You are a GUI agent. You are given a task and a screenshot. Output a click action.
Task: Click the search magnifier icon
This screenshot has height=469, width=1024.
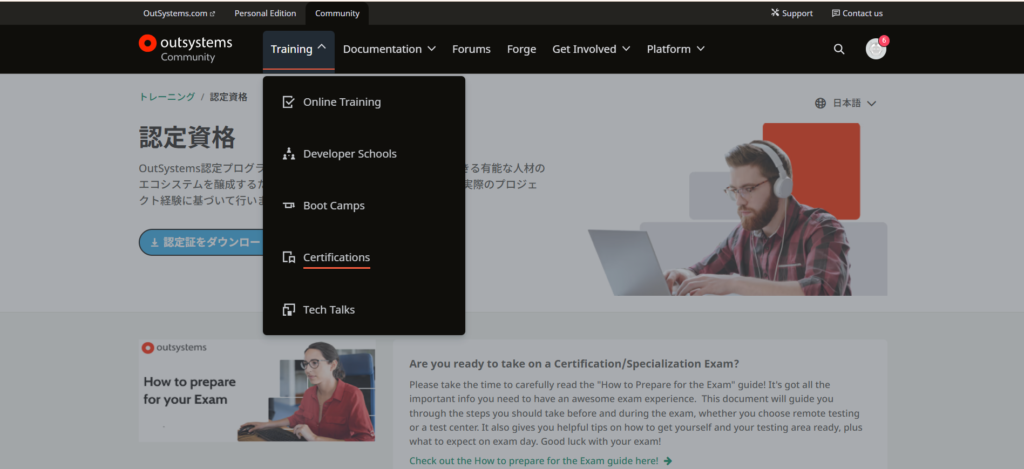point(838,49)
